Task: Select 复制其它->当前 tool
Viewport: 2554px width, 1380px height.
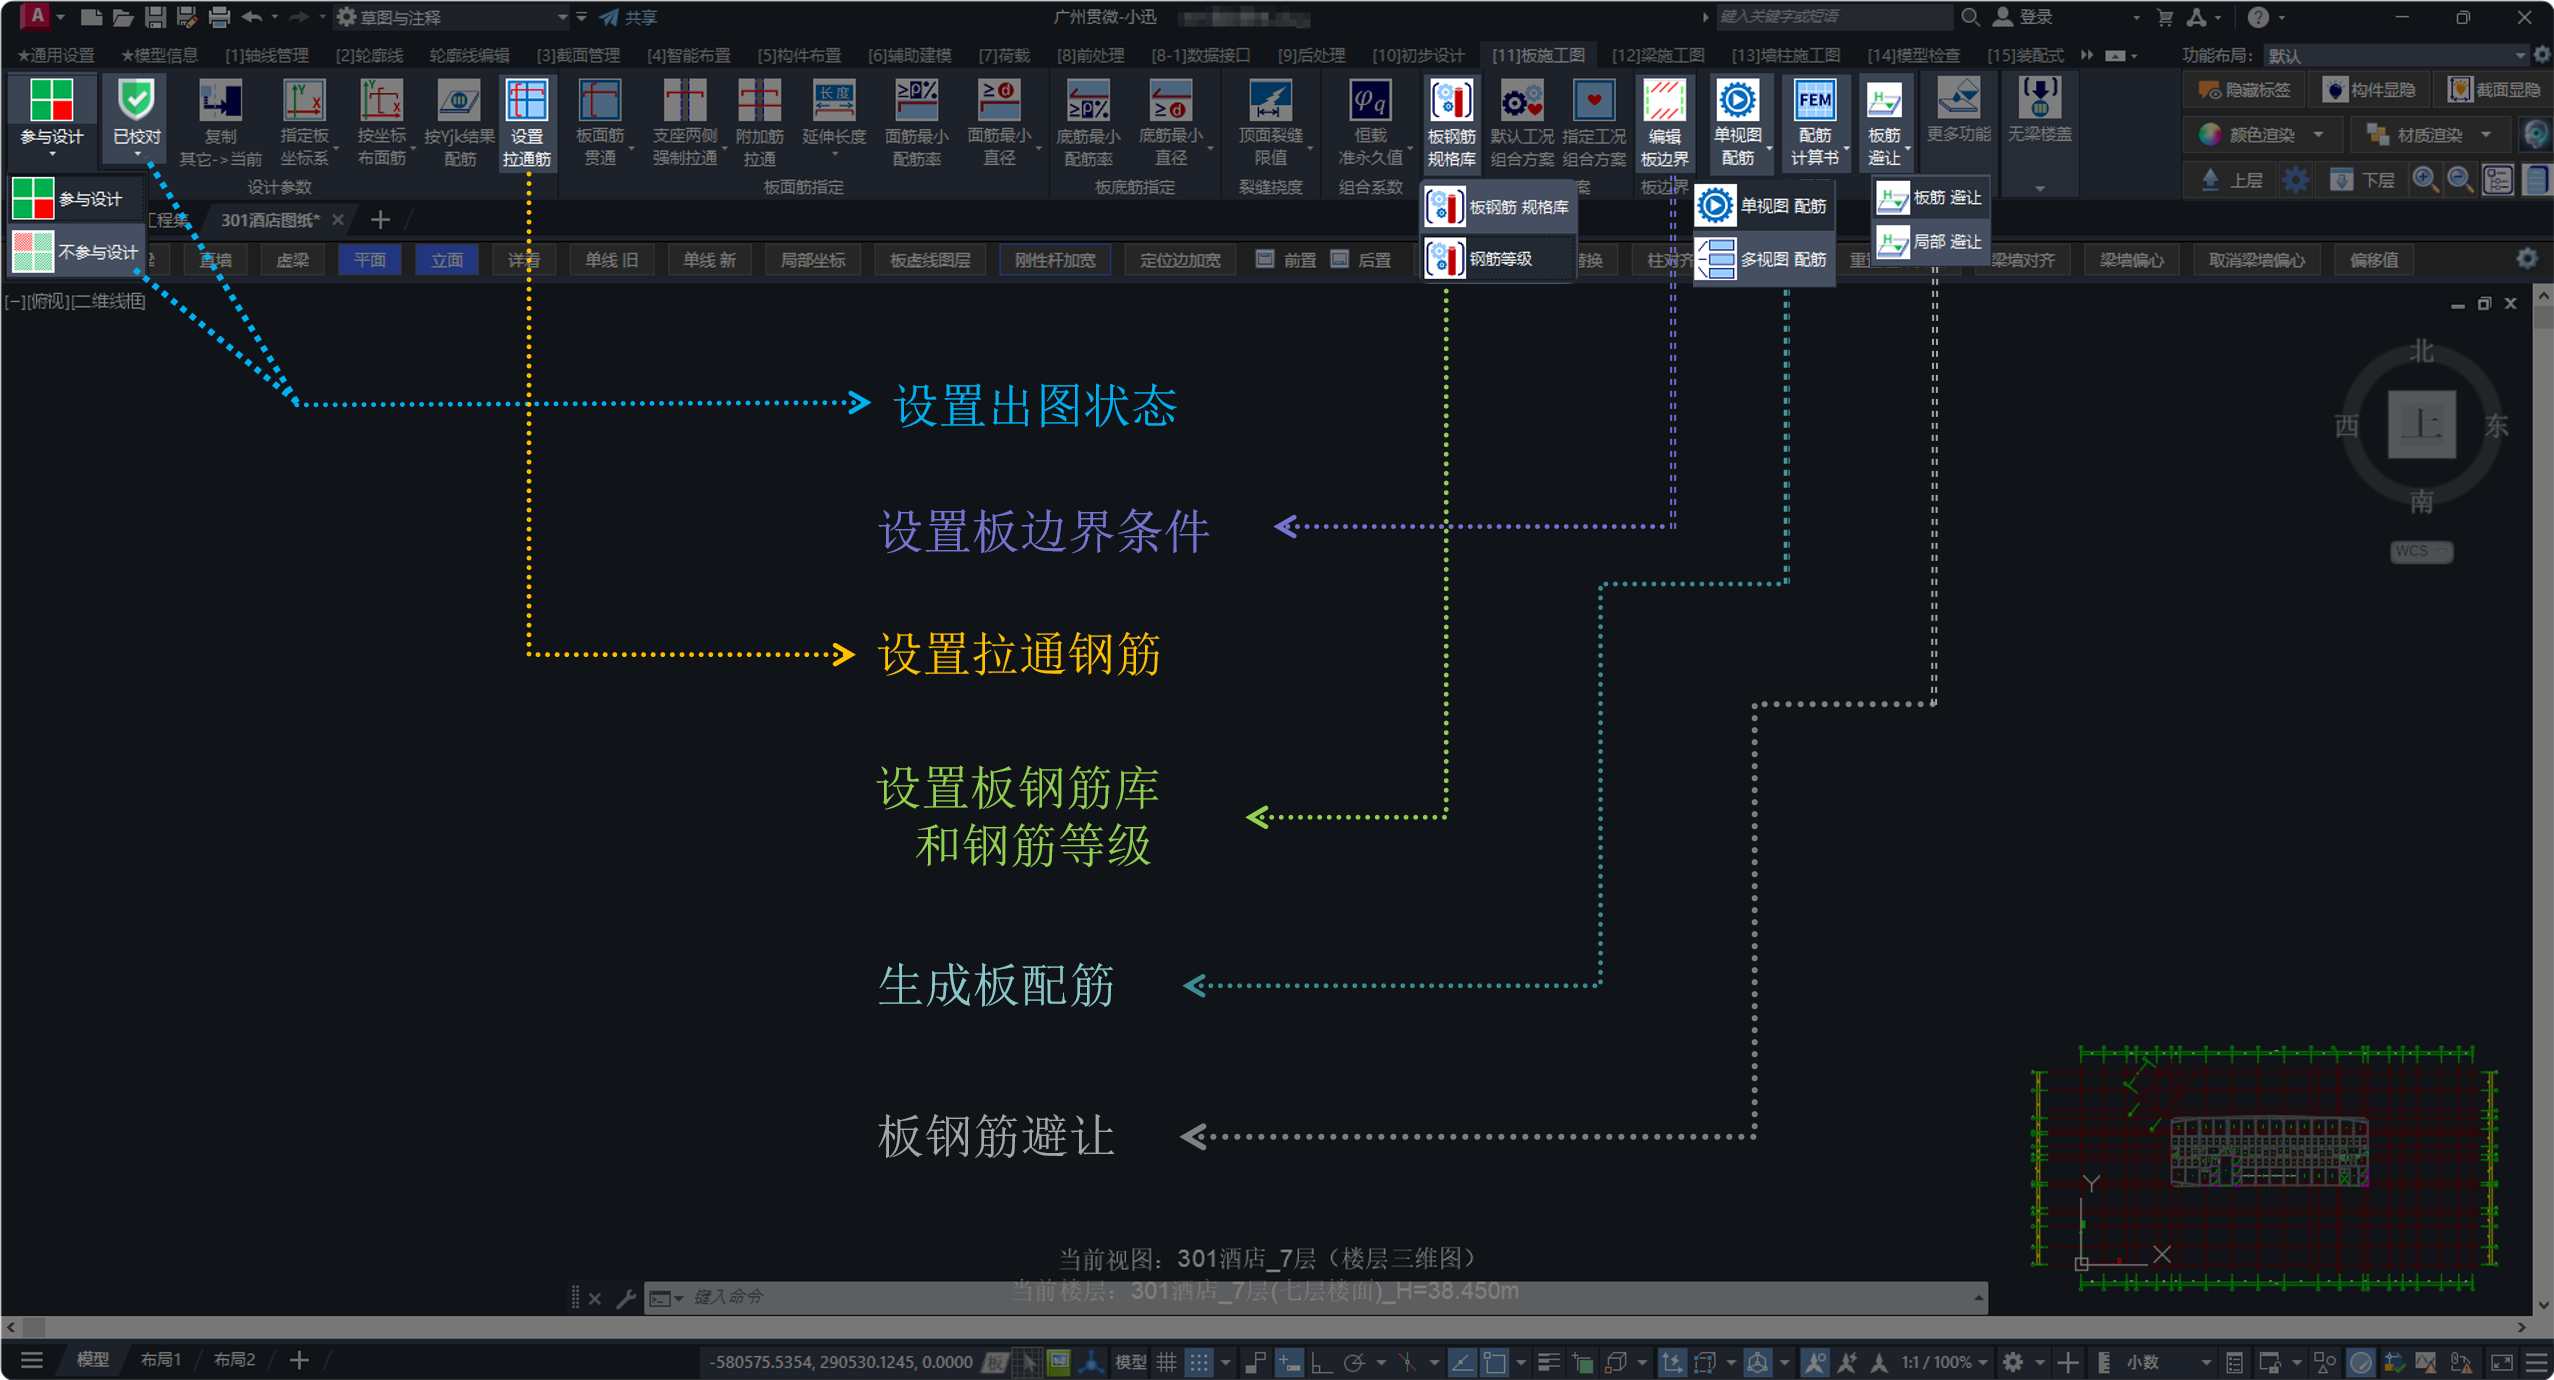Action: pos(220,122)
